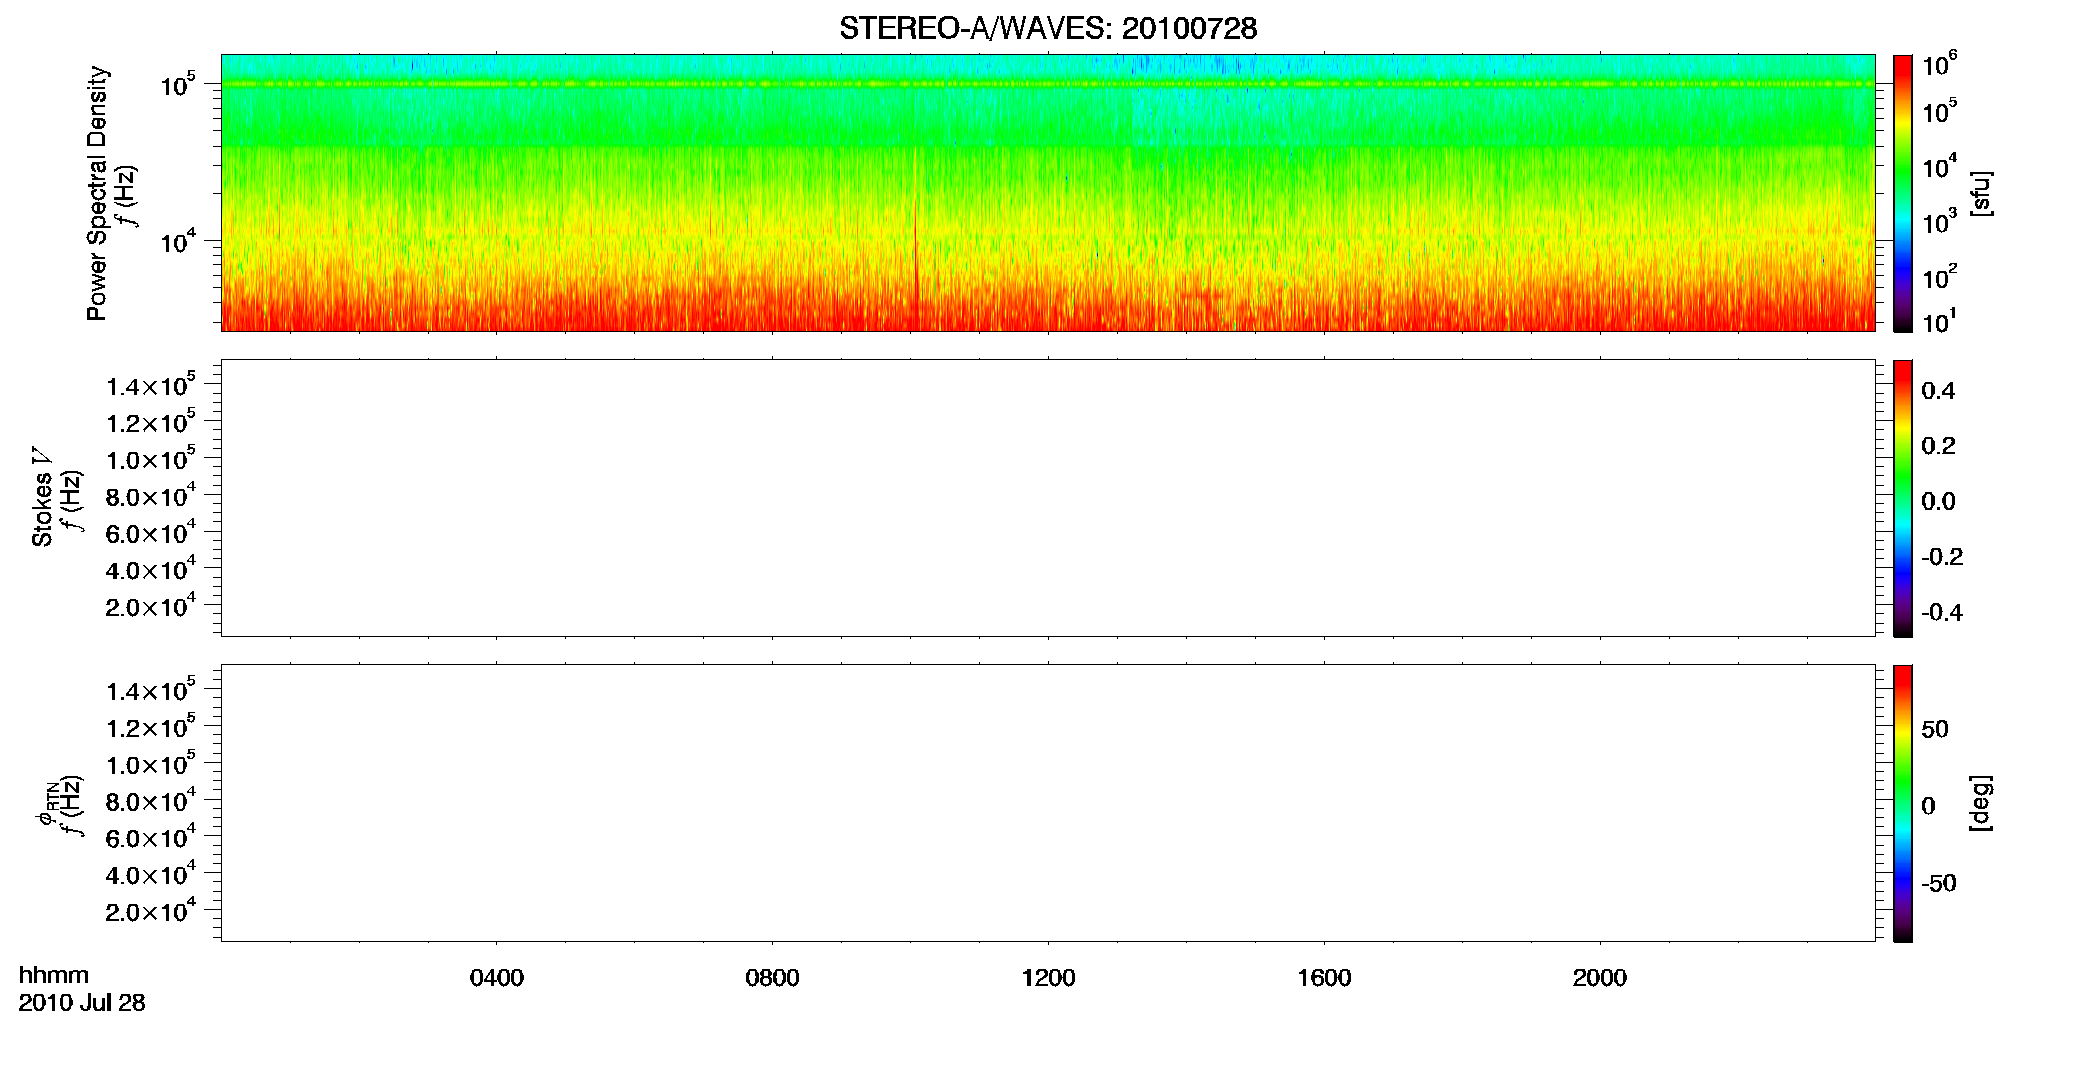
Task: Click the empty phi RTN plot panel
Action: pos(1048,803)
